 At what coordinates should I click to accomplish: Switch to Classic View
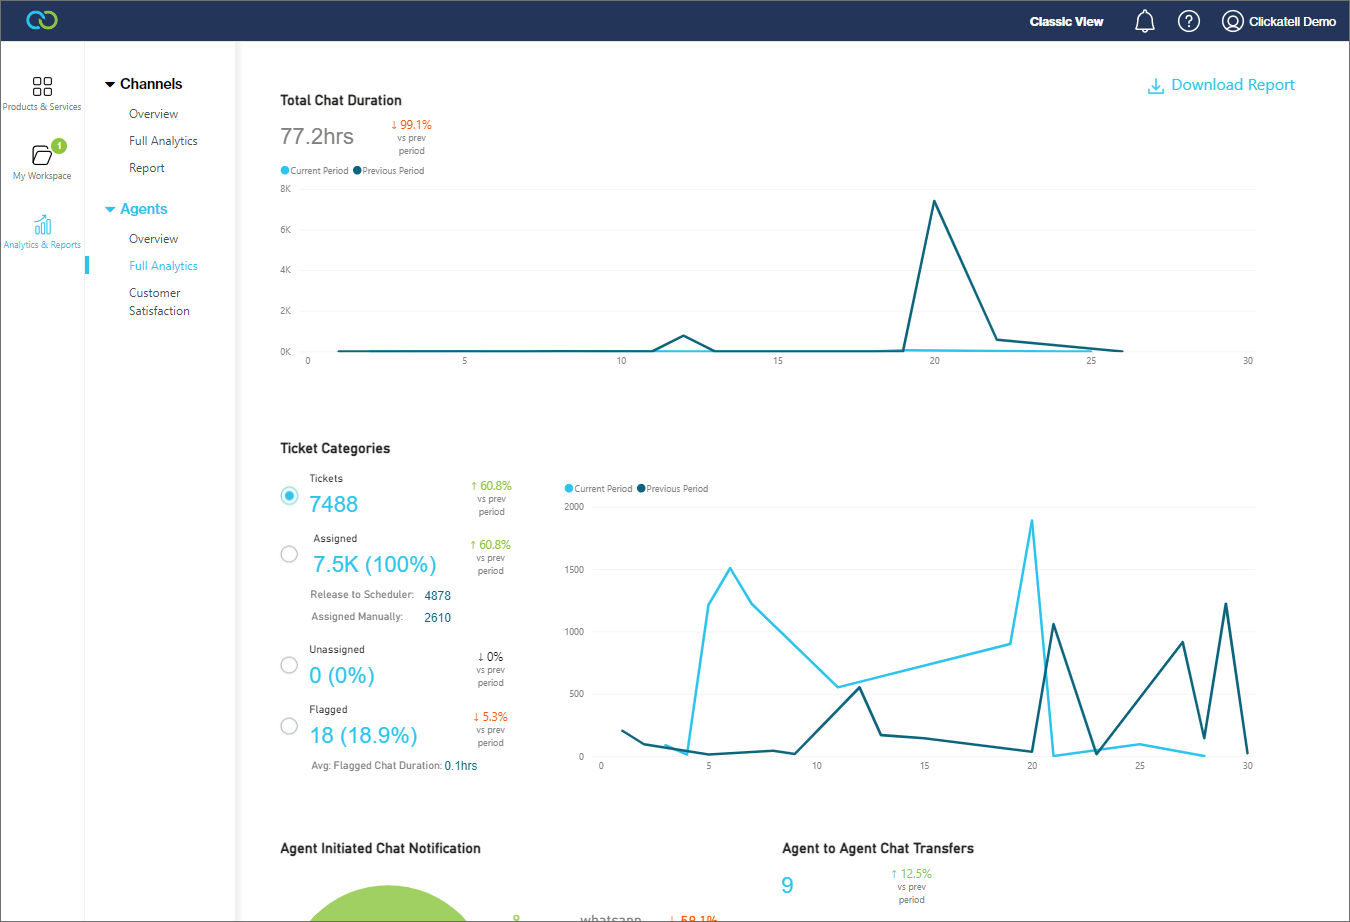tap(1066, 21)
